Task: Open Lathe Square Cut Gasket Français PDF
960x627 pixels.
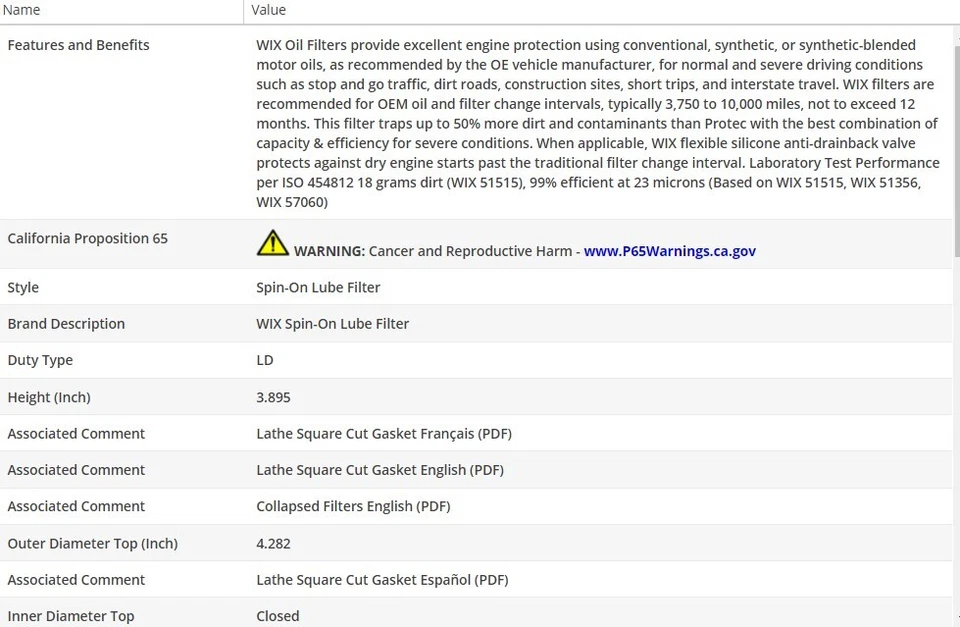Action: click(384, 433)
